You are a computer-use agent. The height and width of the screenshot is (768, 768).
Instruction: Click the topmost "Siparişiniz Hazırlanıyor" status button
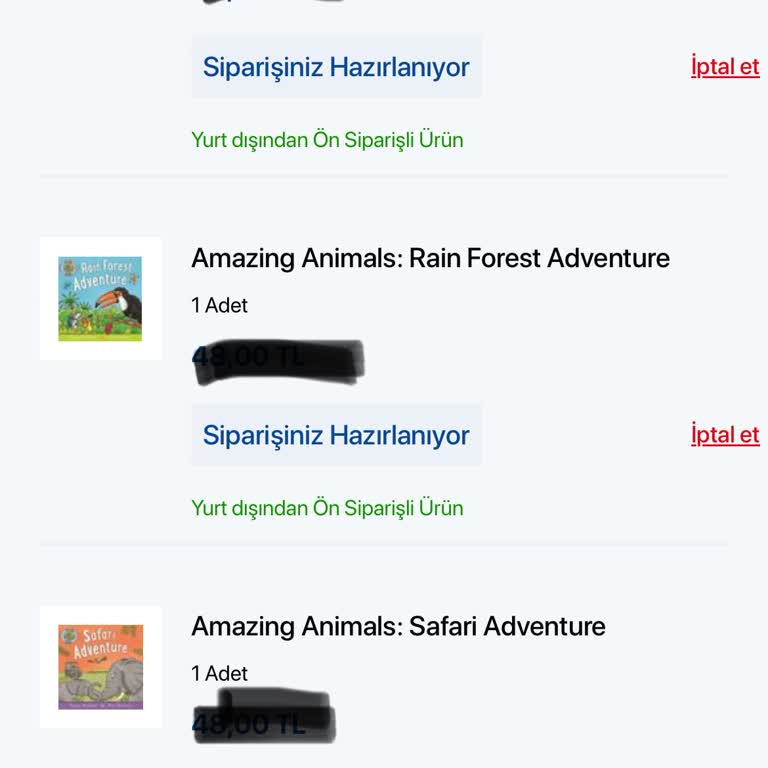[x=336, y=67]
